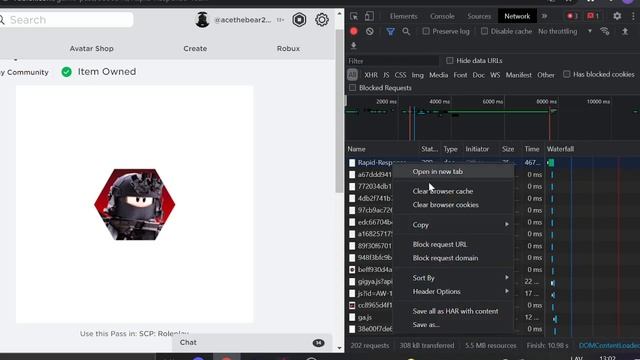Stop recording network log red button
The height and width of the screenshot is (360, 640).
(354, 31)
